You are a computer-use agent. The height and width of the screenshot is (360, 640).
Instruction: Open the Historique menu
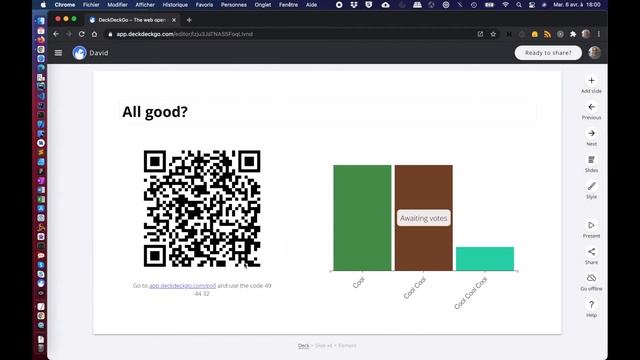(175, 5)
